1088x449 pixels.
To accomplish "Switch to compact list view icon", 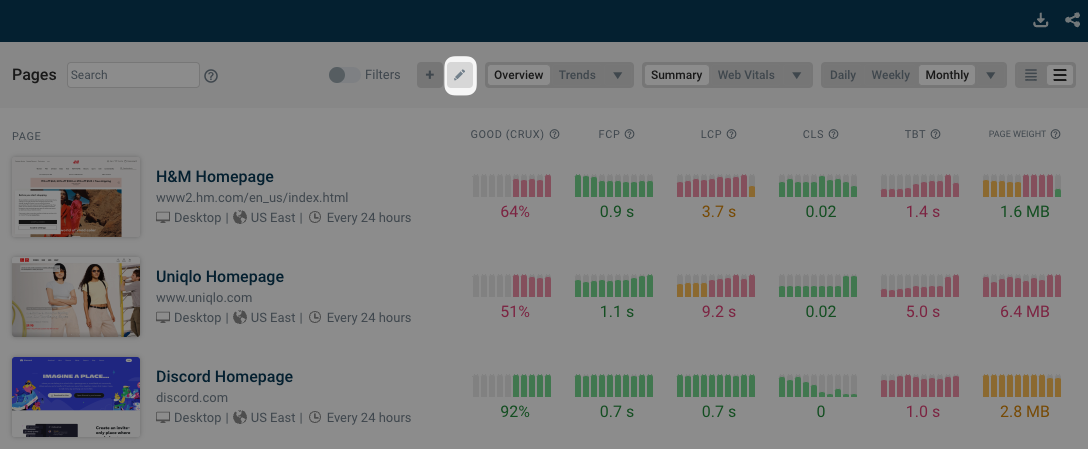I will (x=1031, y=75).
